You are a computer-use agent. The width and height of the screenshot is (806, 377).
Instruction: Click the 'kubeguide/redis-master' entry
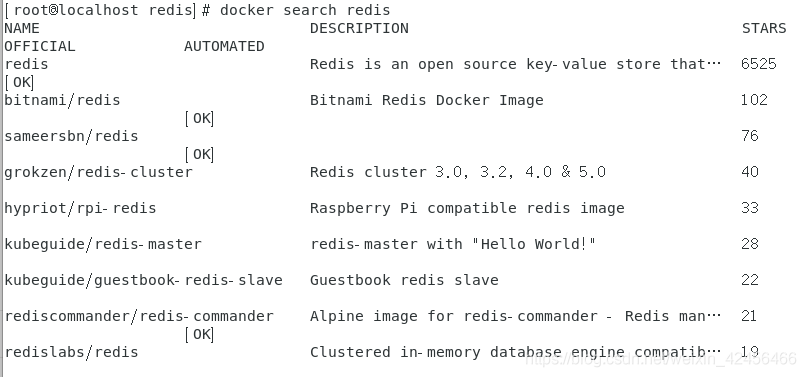[x=103, y=244]
